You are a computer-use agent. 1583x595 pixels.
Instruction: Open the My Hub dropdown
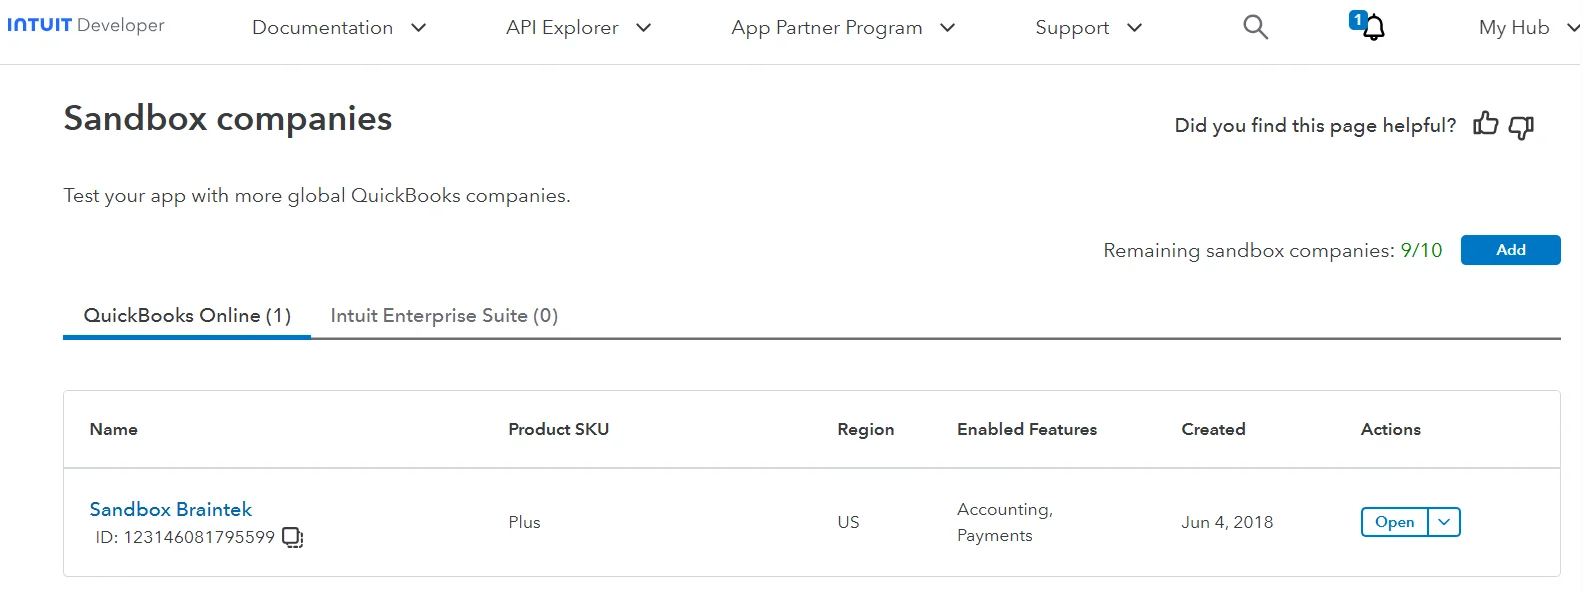[x=1529, y=28]
